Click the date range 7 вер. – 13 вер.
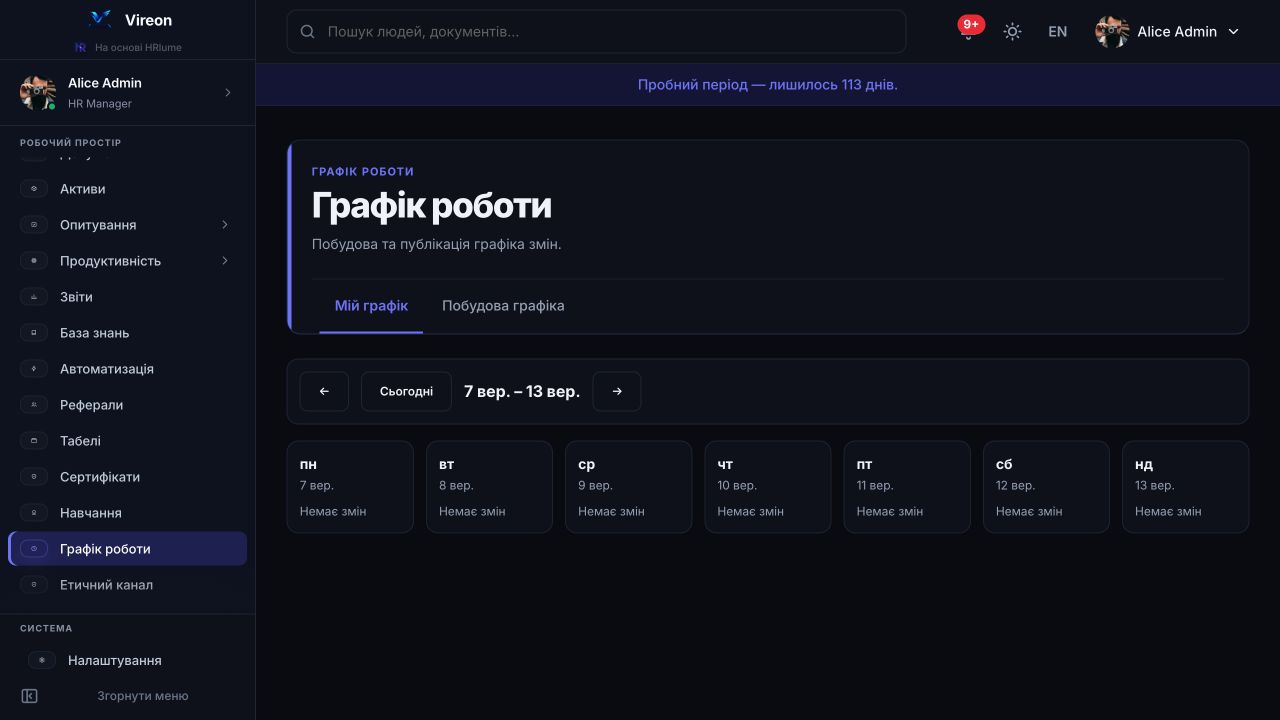The image size is (1280, 720). pyautogui.click(x=522, y=392)
